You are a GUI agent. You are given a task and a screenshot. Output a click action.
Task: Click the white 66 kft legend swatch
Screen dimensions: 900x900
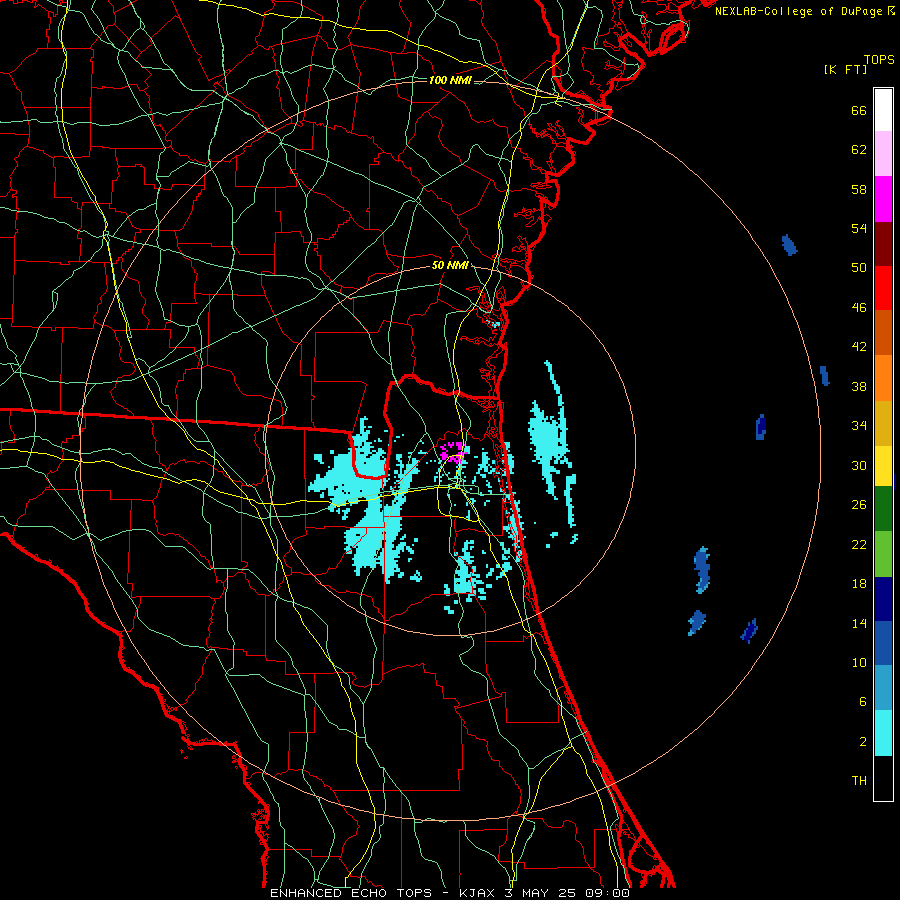[883, 110]
